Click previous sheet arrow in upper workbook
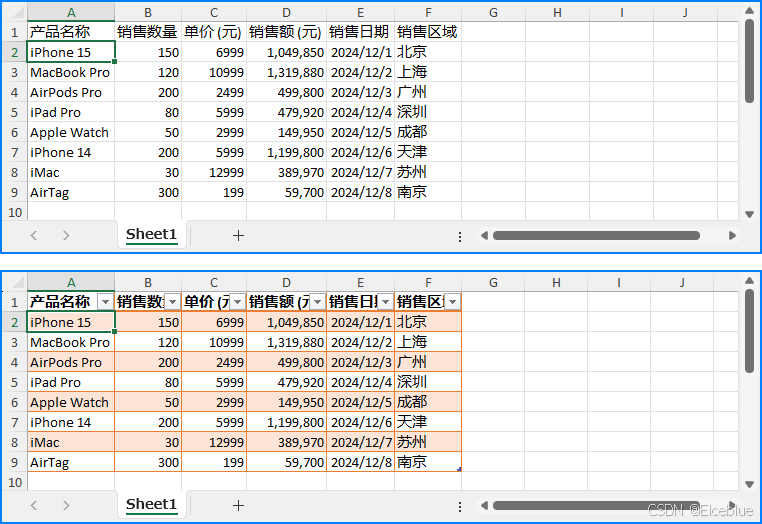762x524 pixels. click(34, 236)
